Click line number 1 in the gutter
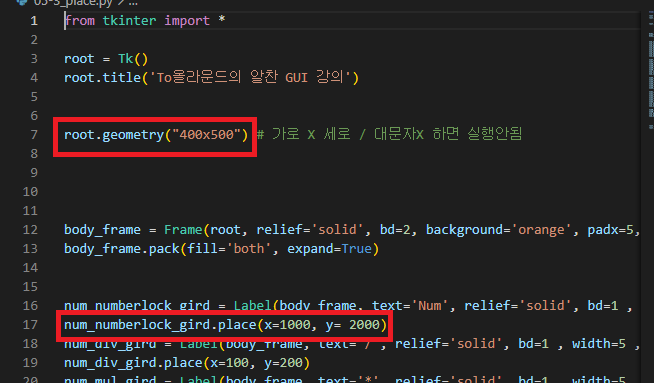 pyautogui.click(x=34, y=20)
